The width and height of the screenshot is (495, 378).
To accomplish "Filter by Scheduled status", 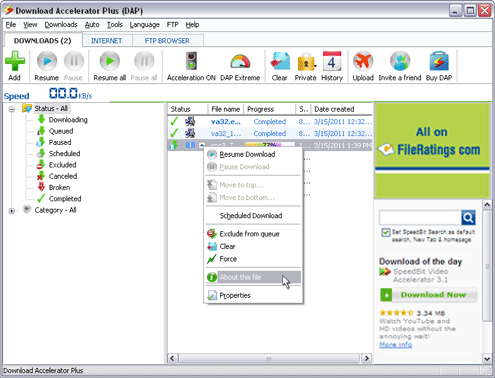I will click(64, 154).
